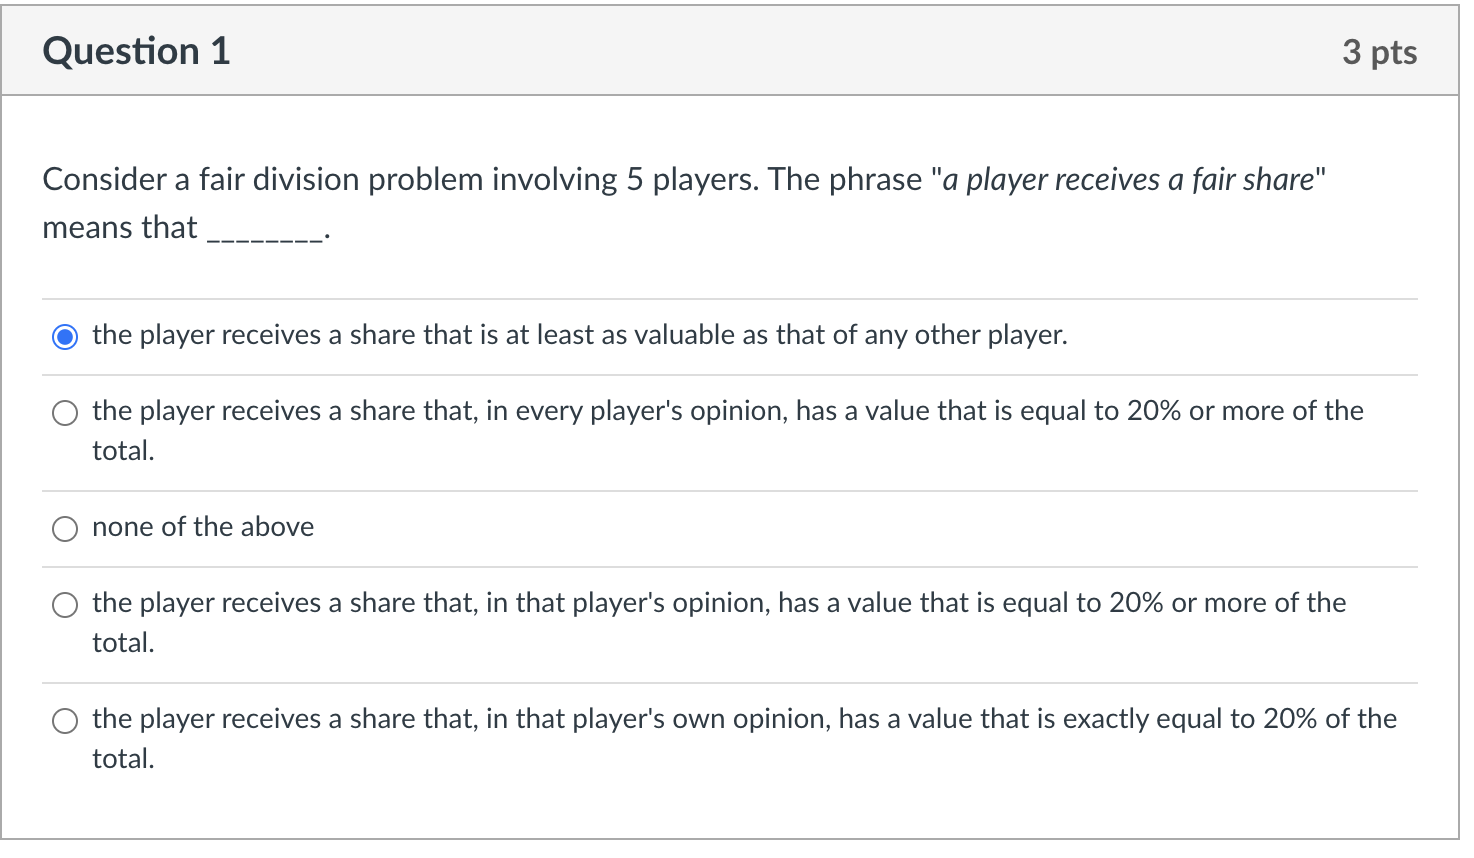Click the first answer's label text
1474x858 pixels.
(579, 335)
